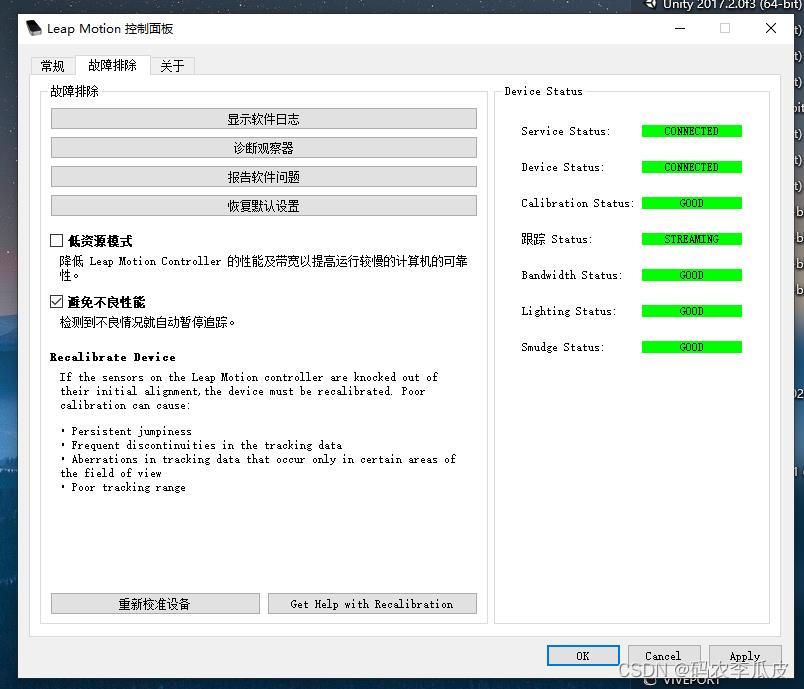The width and height of the screenshot is (804, 689).
Task: Click the Leap Motion app icon in title bar
Action: click(33, 28)
